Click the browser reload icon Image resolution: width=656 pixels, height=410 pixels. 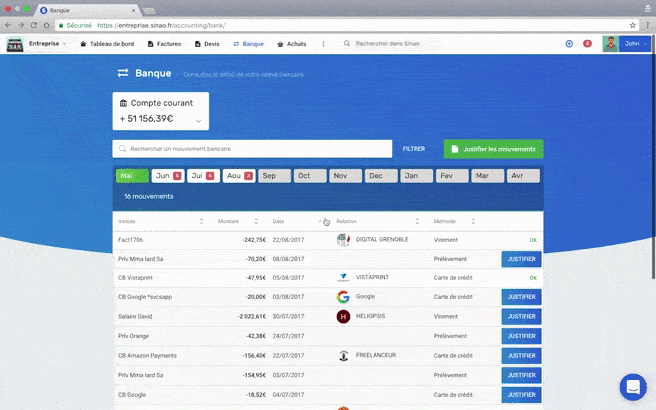[34, 25]
